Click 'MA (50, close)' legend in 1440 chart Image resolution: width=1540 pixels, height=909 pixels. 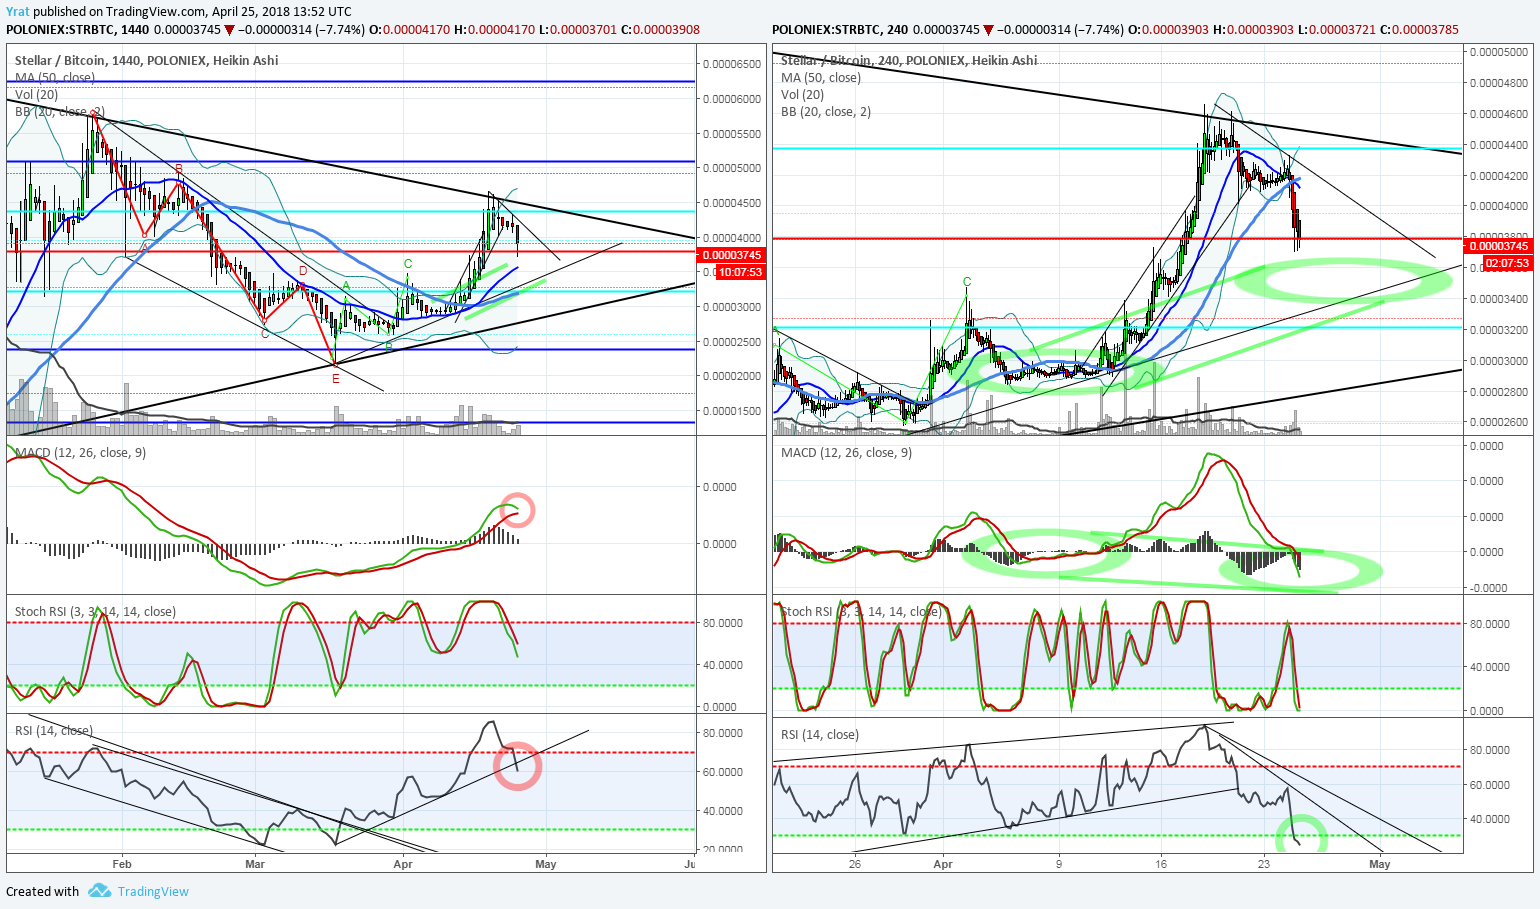[x=55, y=77]
